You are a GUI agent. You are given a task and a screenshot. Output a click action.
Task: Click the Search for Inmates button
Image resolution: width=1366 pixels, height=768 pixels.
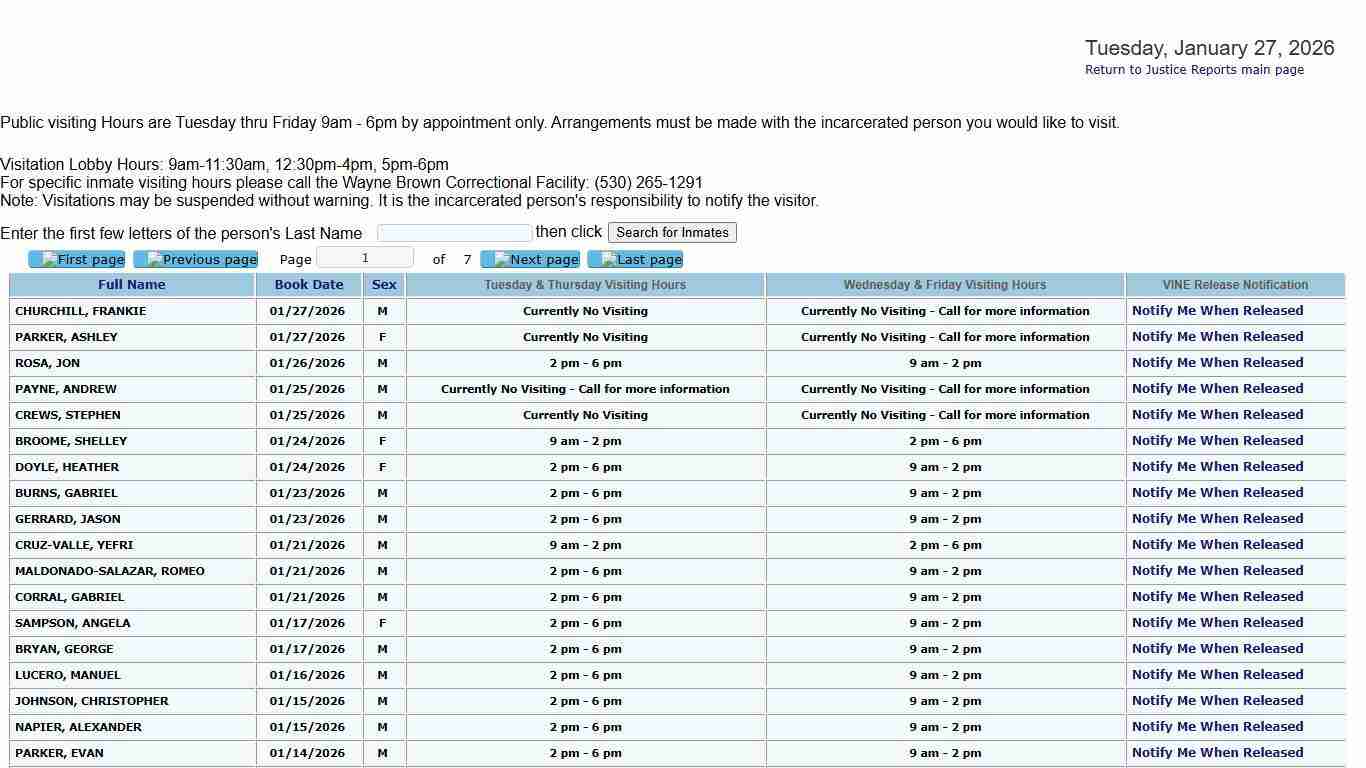(672, 233)
